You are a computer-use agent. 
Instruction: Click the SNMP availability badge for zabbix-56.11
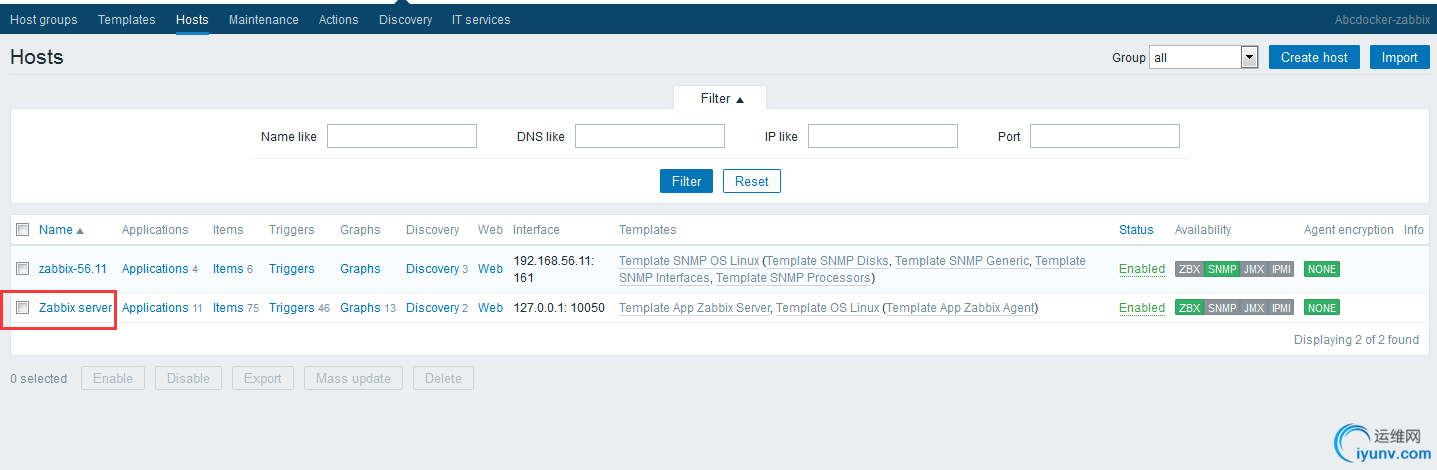coord(1221,269)
